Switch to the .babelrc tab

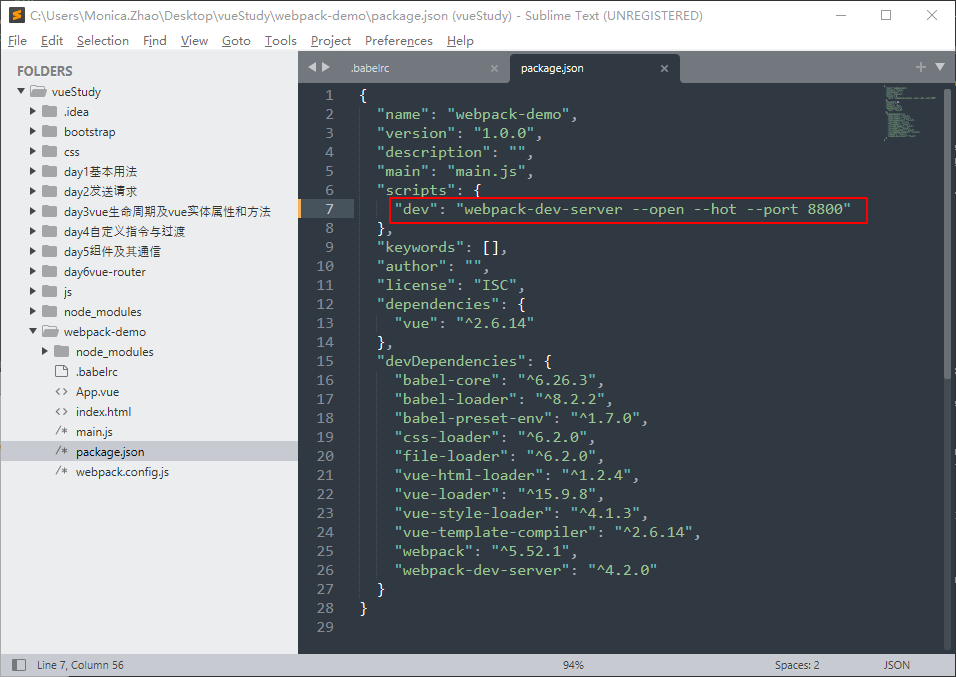370,68
